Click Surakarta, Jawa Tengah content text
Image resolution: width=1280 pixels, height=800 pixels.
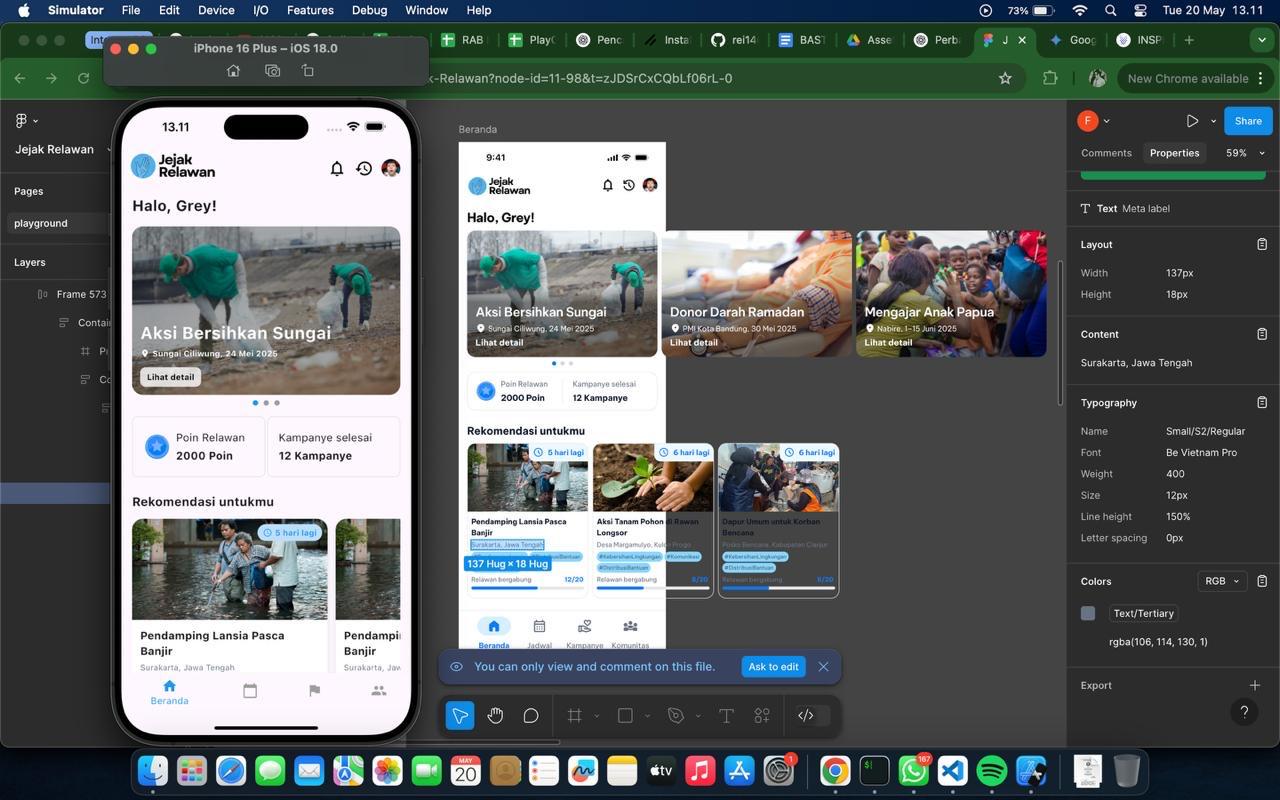point(1136,363)
